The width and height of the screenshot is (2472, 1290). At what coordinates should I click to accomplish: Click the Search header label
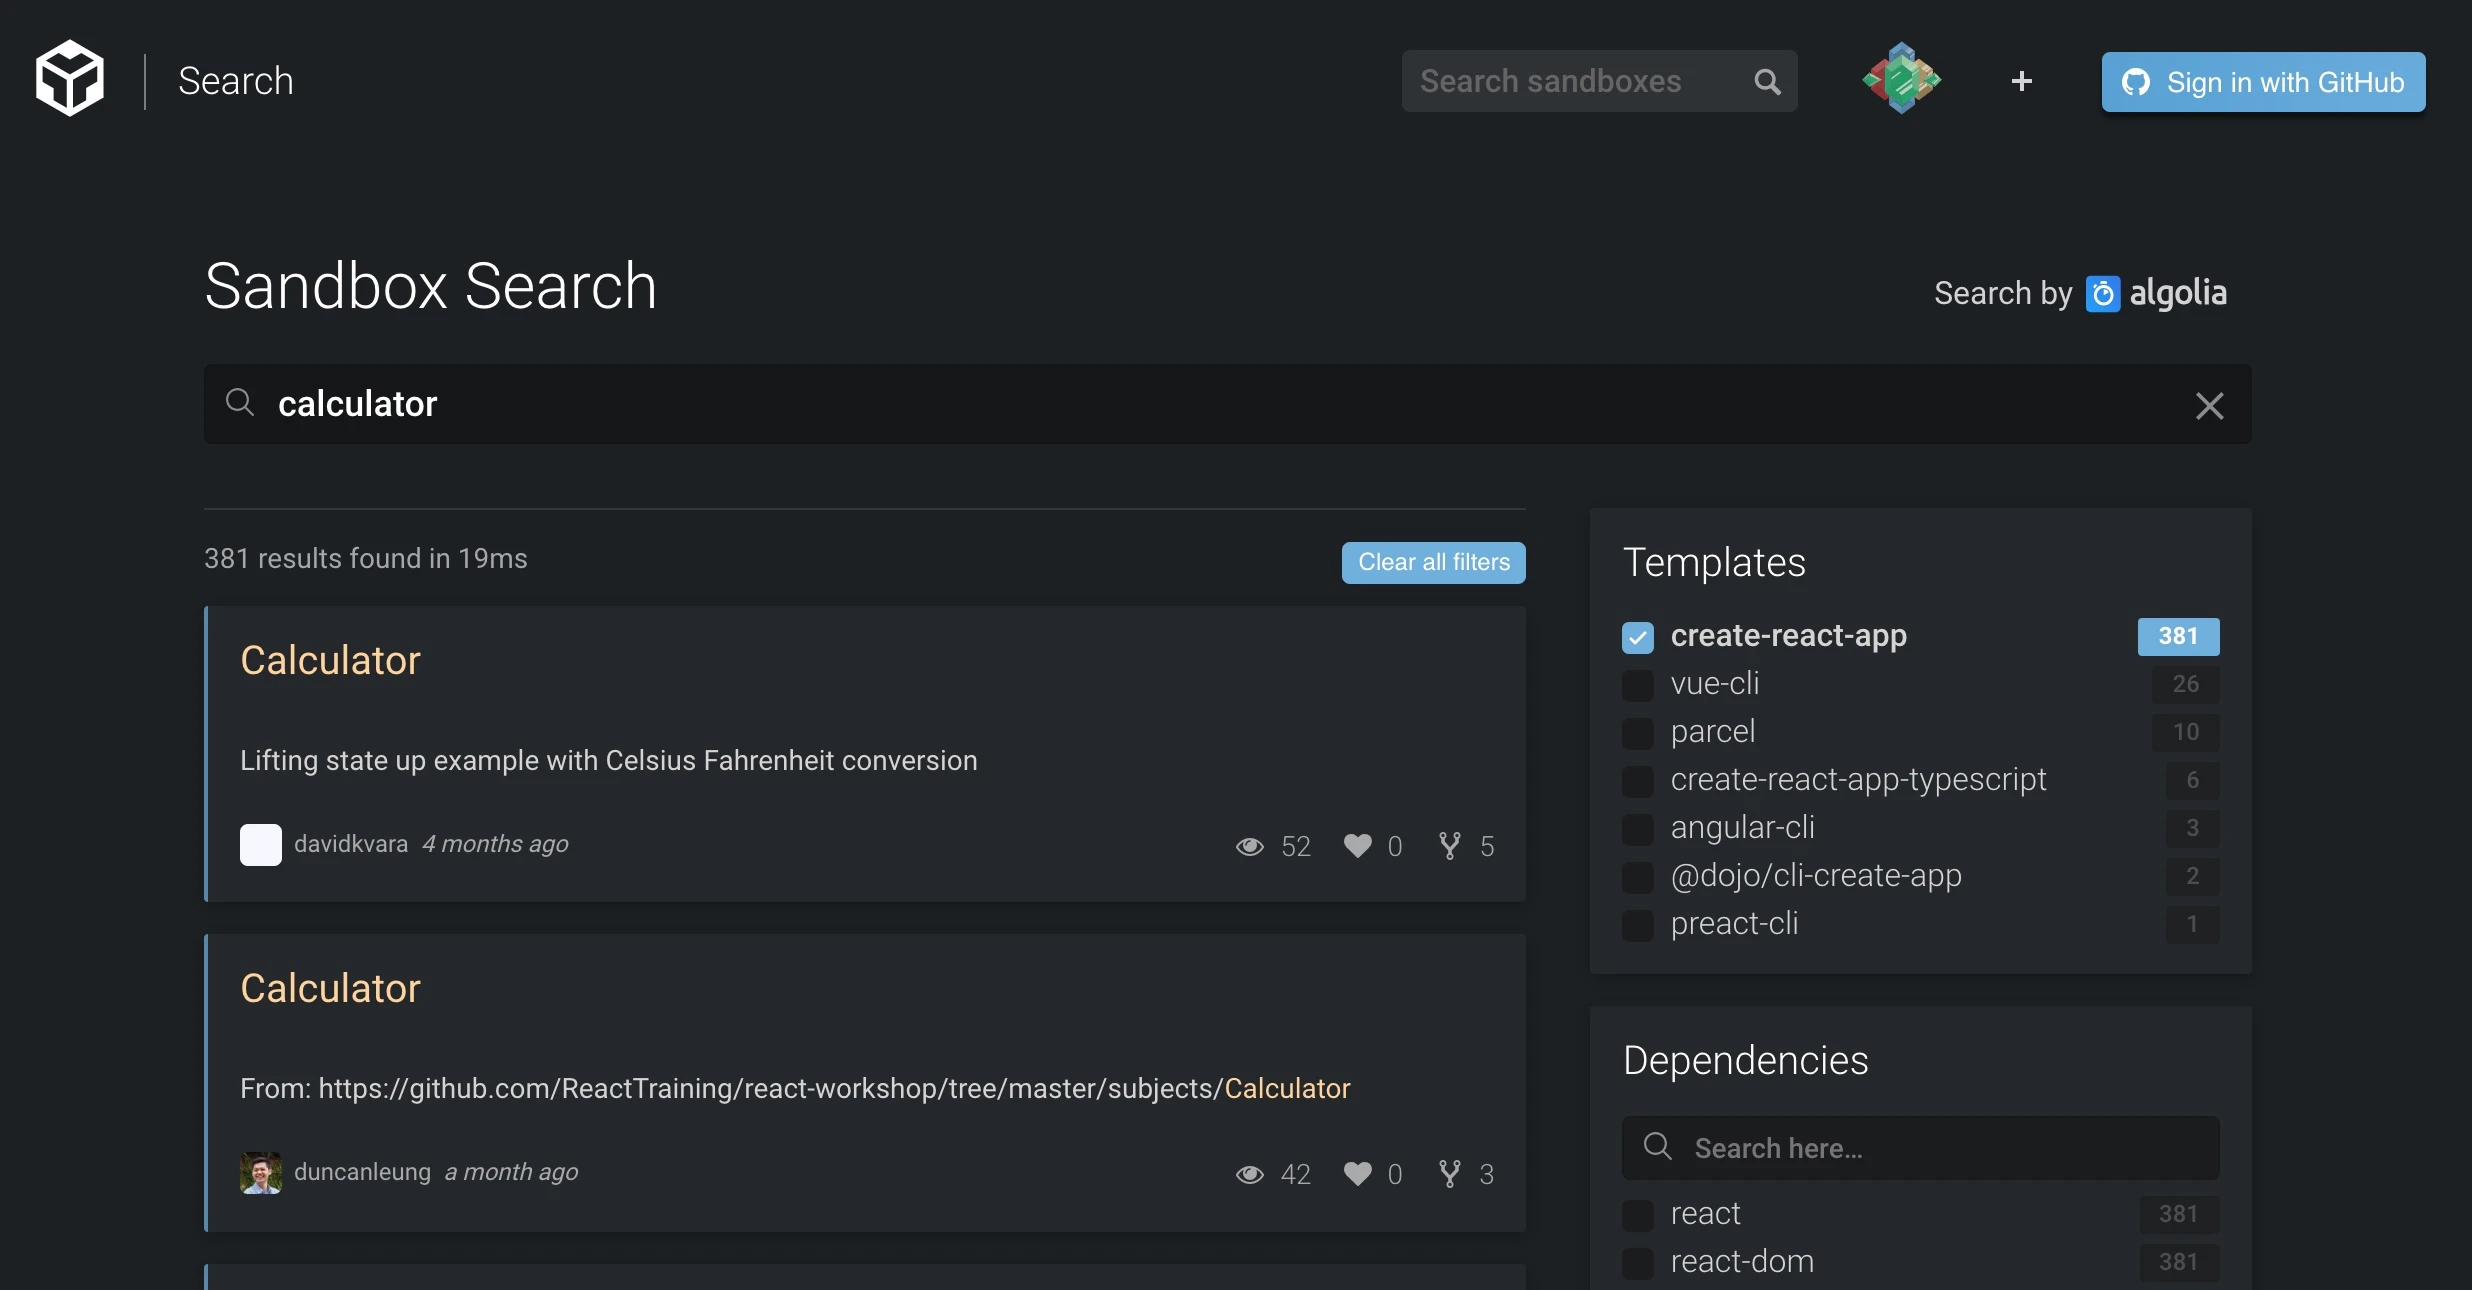point(236,81)
